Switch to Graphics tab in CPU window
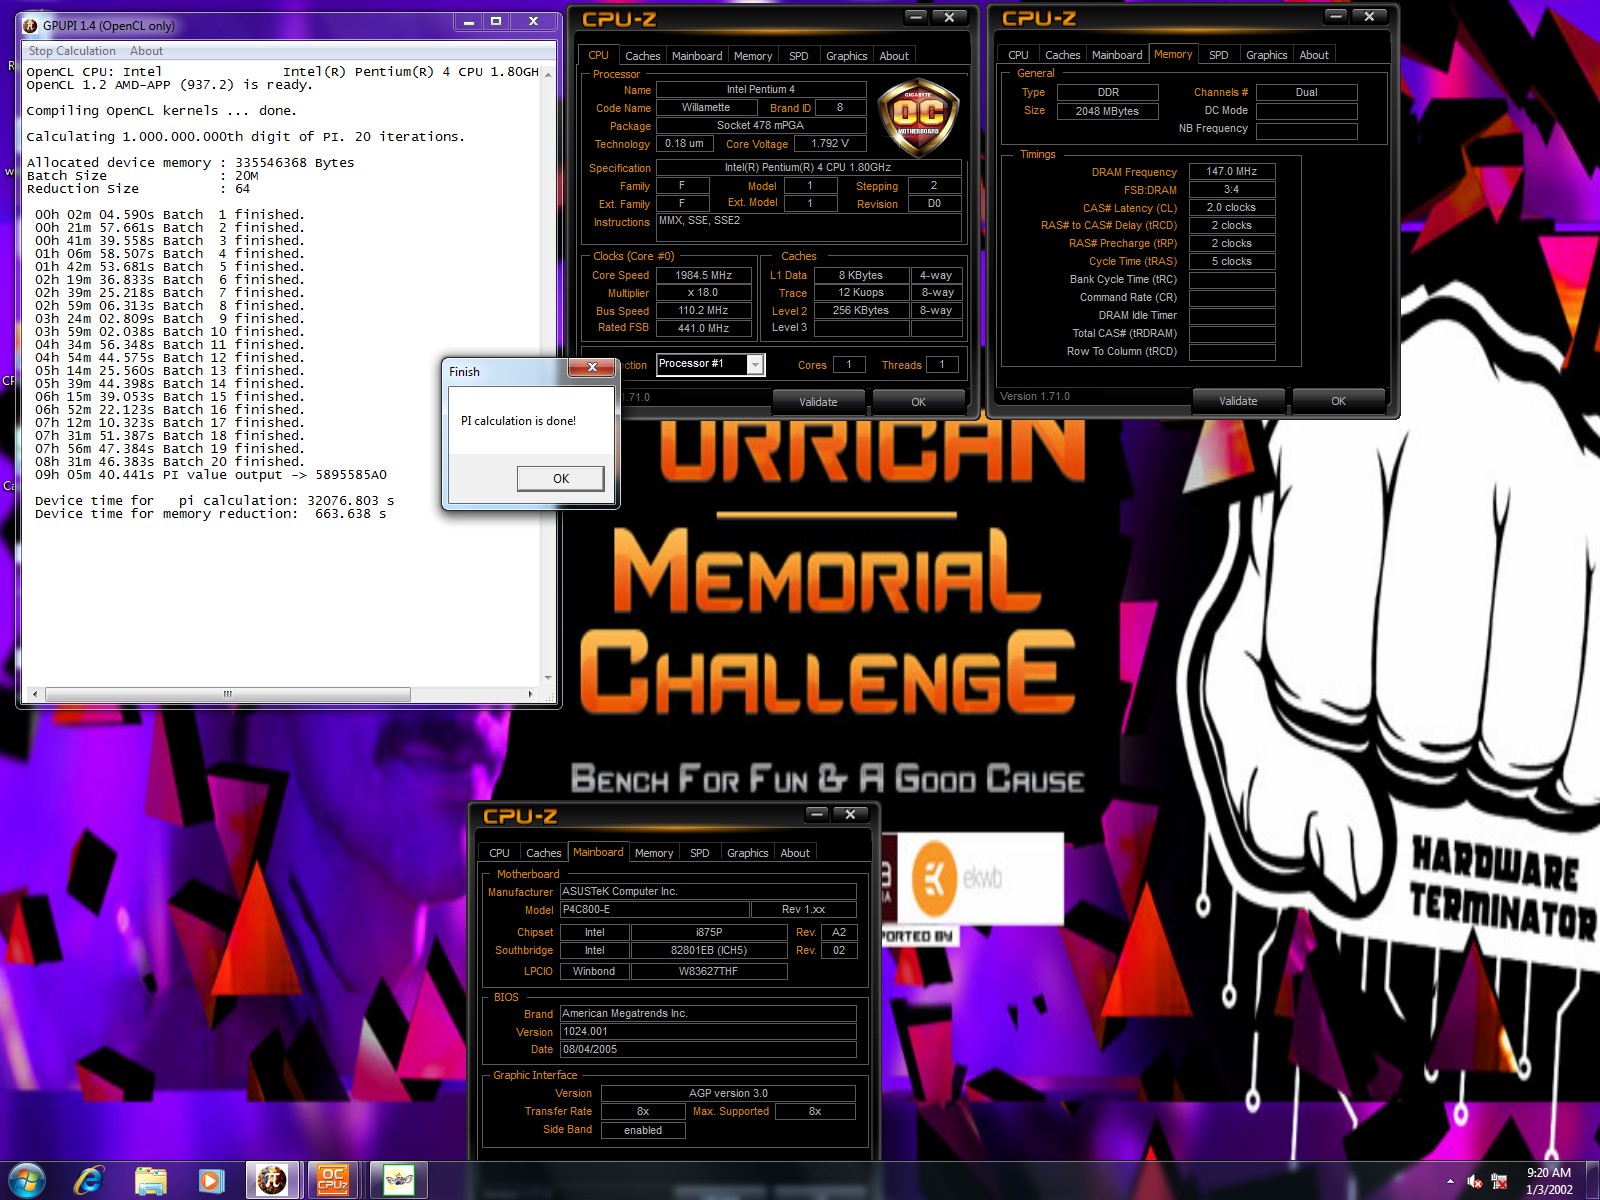Screen dimensions: 1600x1200 click(x=846, y=56)
